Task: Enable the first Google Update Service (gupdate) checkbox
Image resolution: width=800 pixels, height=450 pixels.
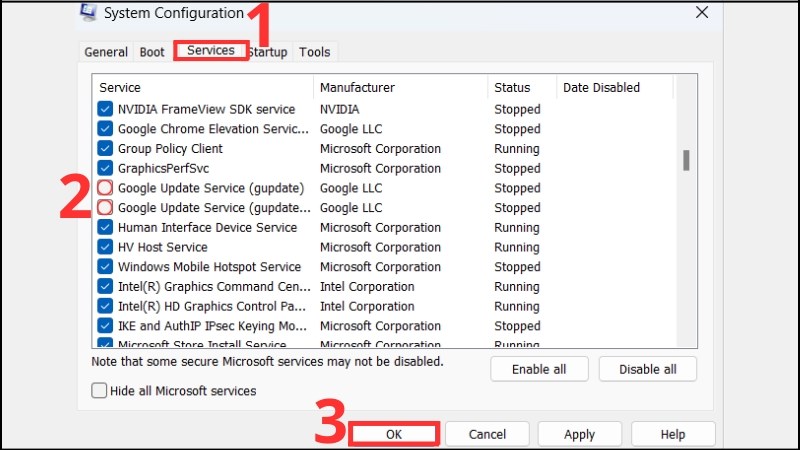Action: 105,188
